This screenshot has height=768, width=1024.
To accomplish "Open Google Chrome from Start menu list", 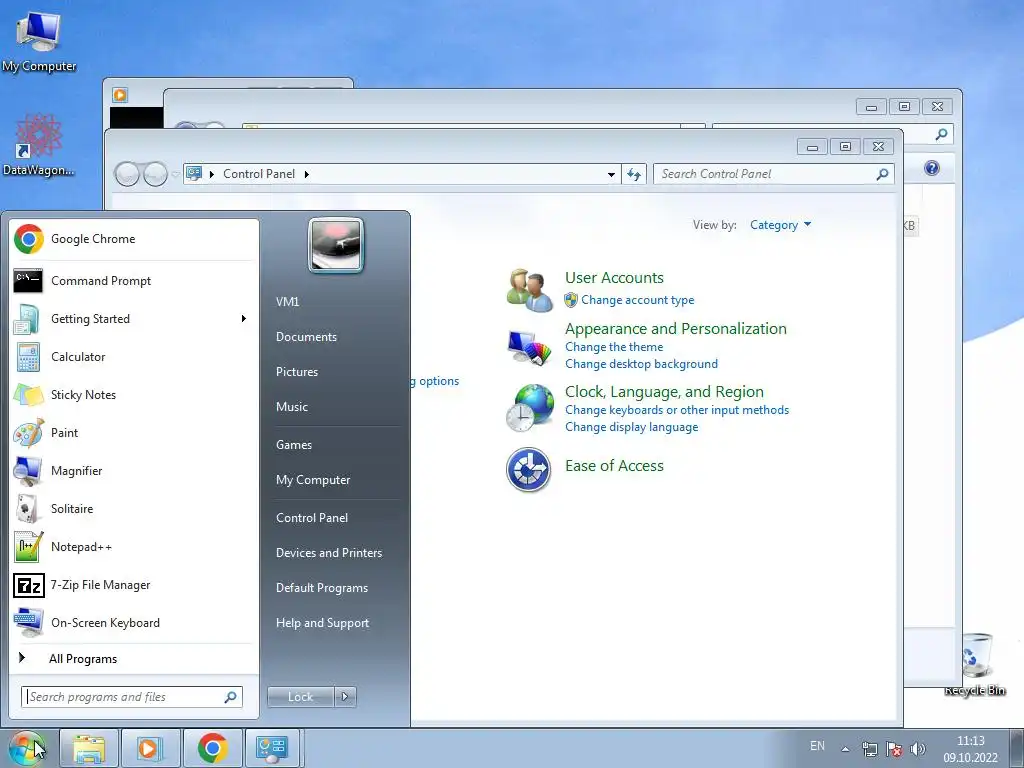I will pos(133,239).
